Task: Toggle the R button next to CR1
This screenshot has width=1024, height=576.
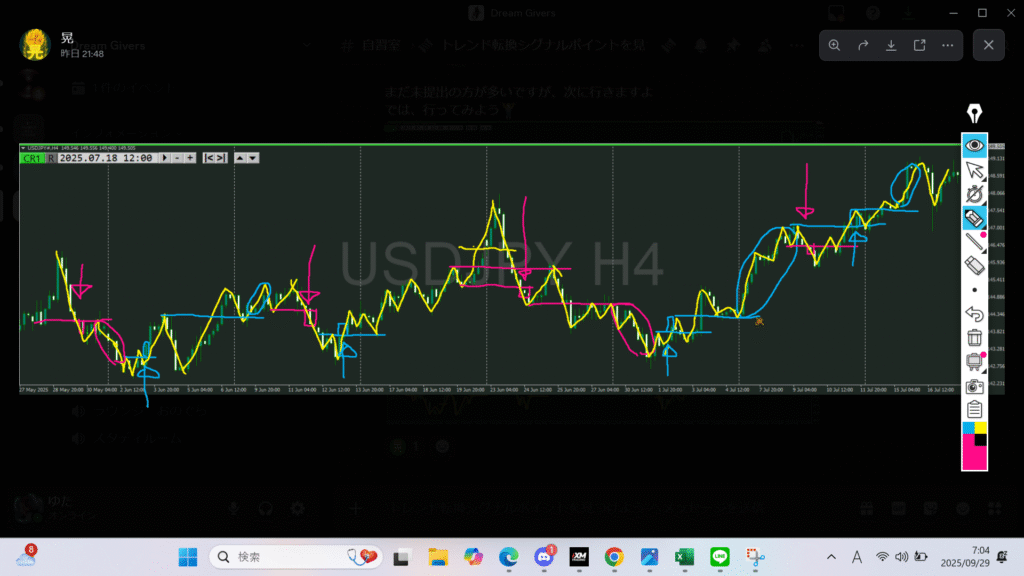Action: [51, 158]
